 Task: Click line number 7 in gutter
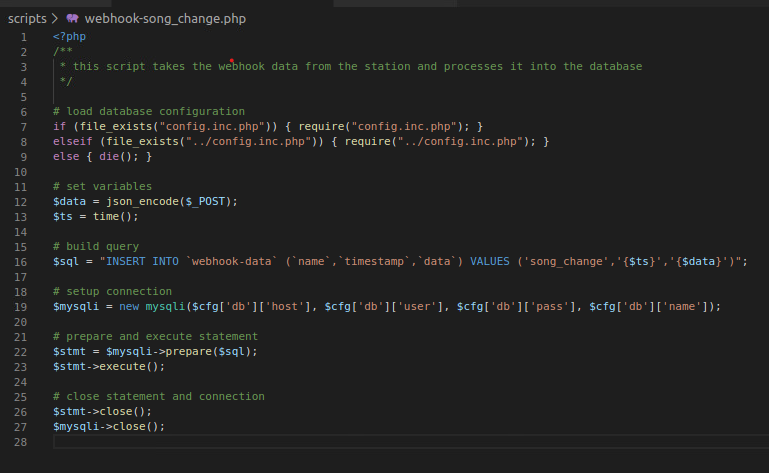pos(24,127)
